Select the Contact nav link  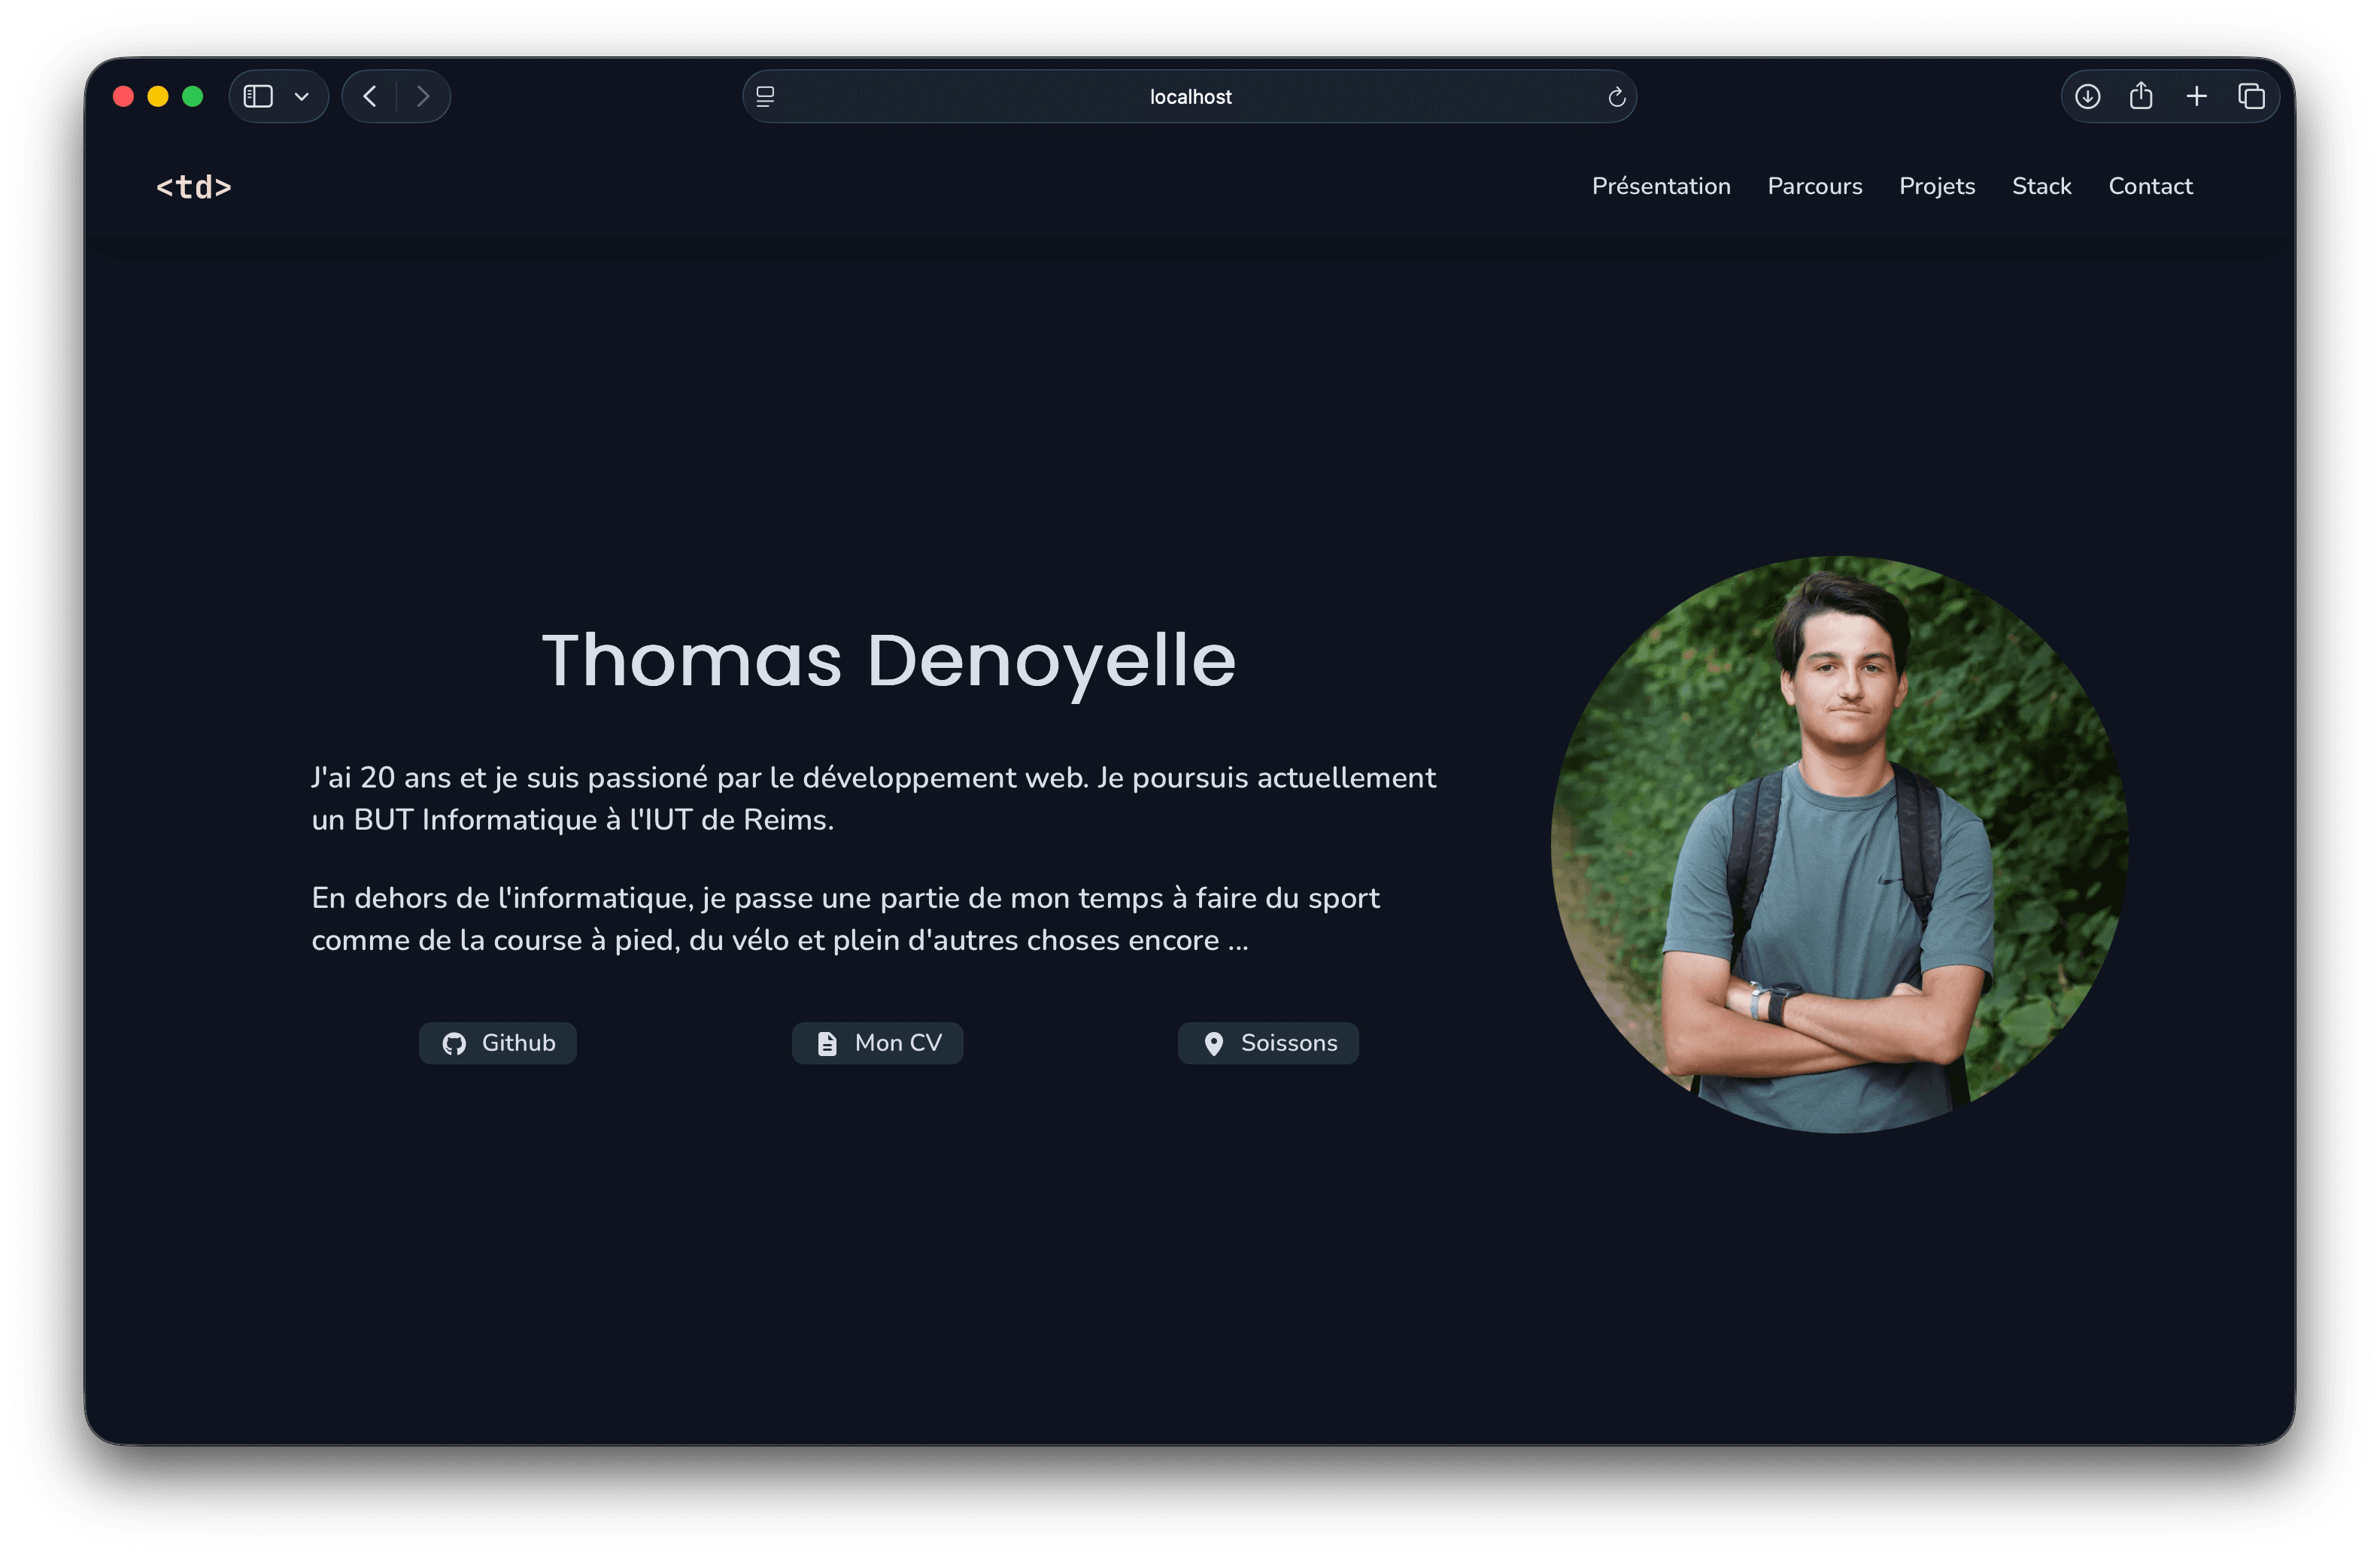point(2150,186)
